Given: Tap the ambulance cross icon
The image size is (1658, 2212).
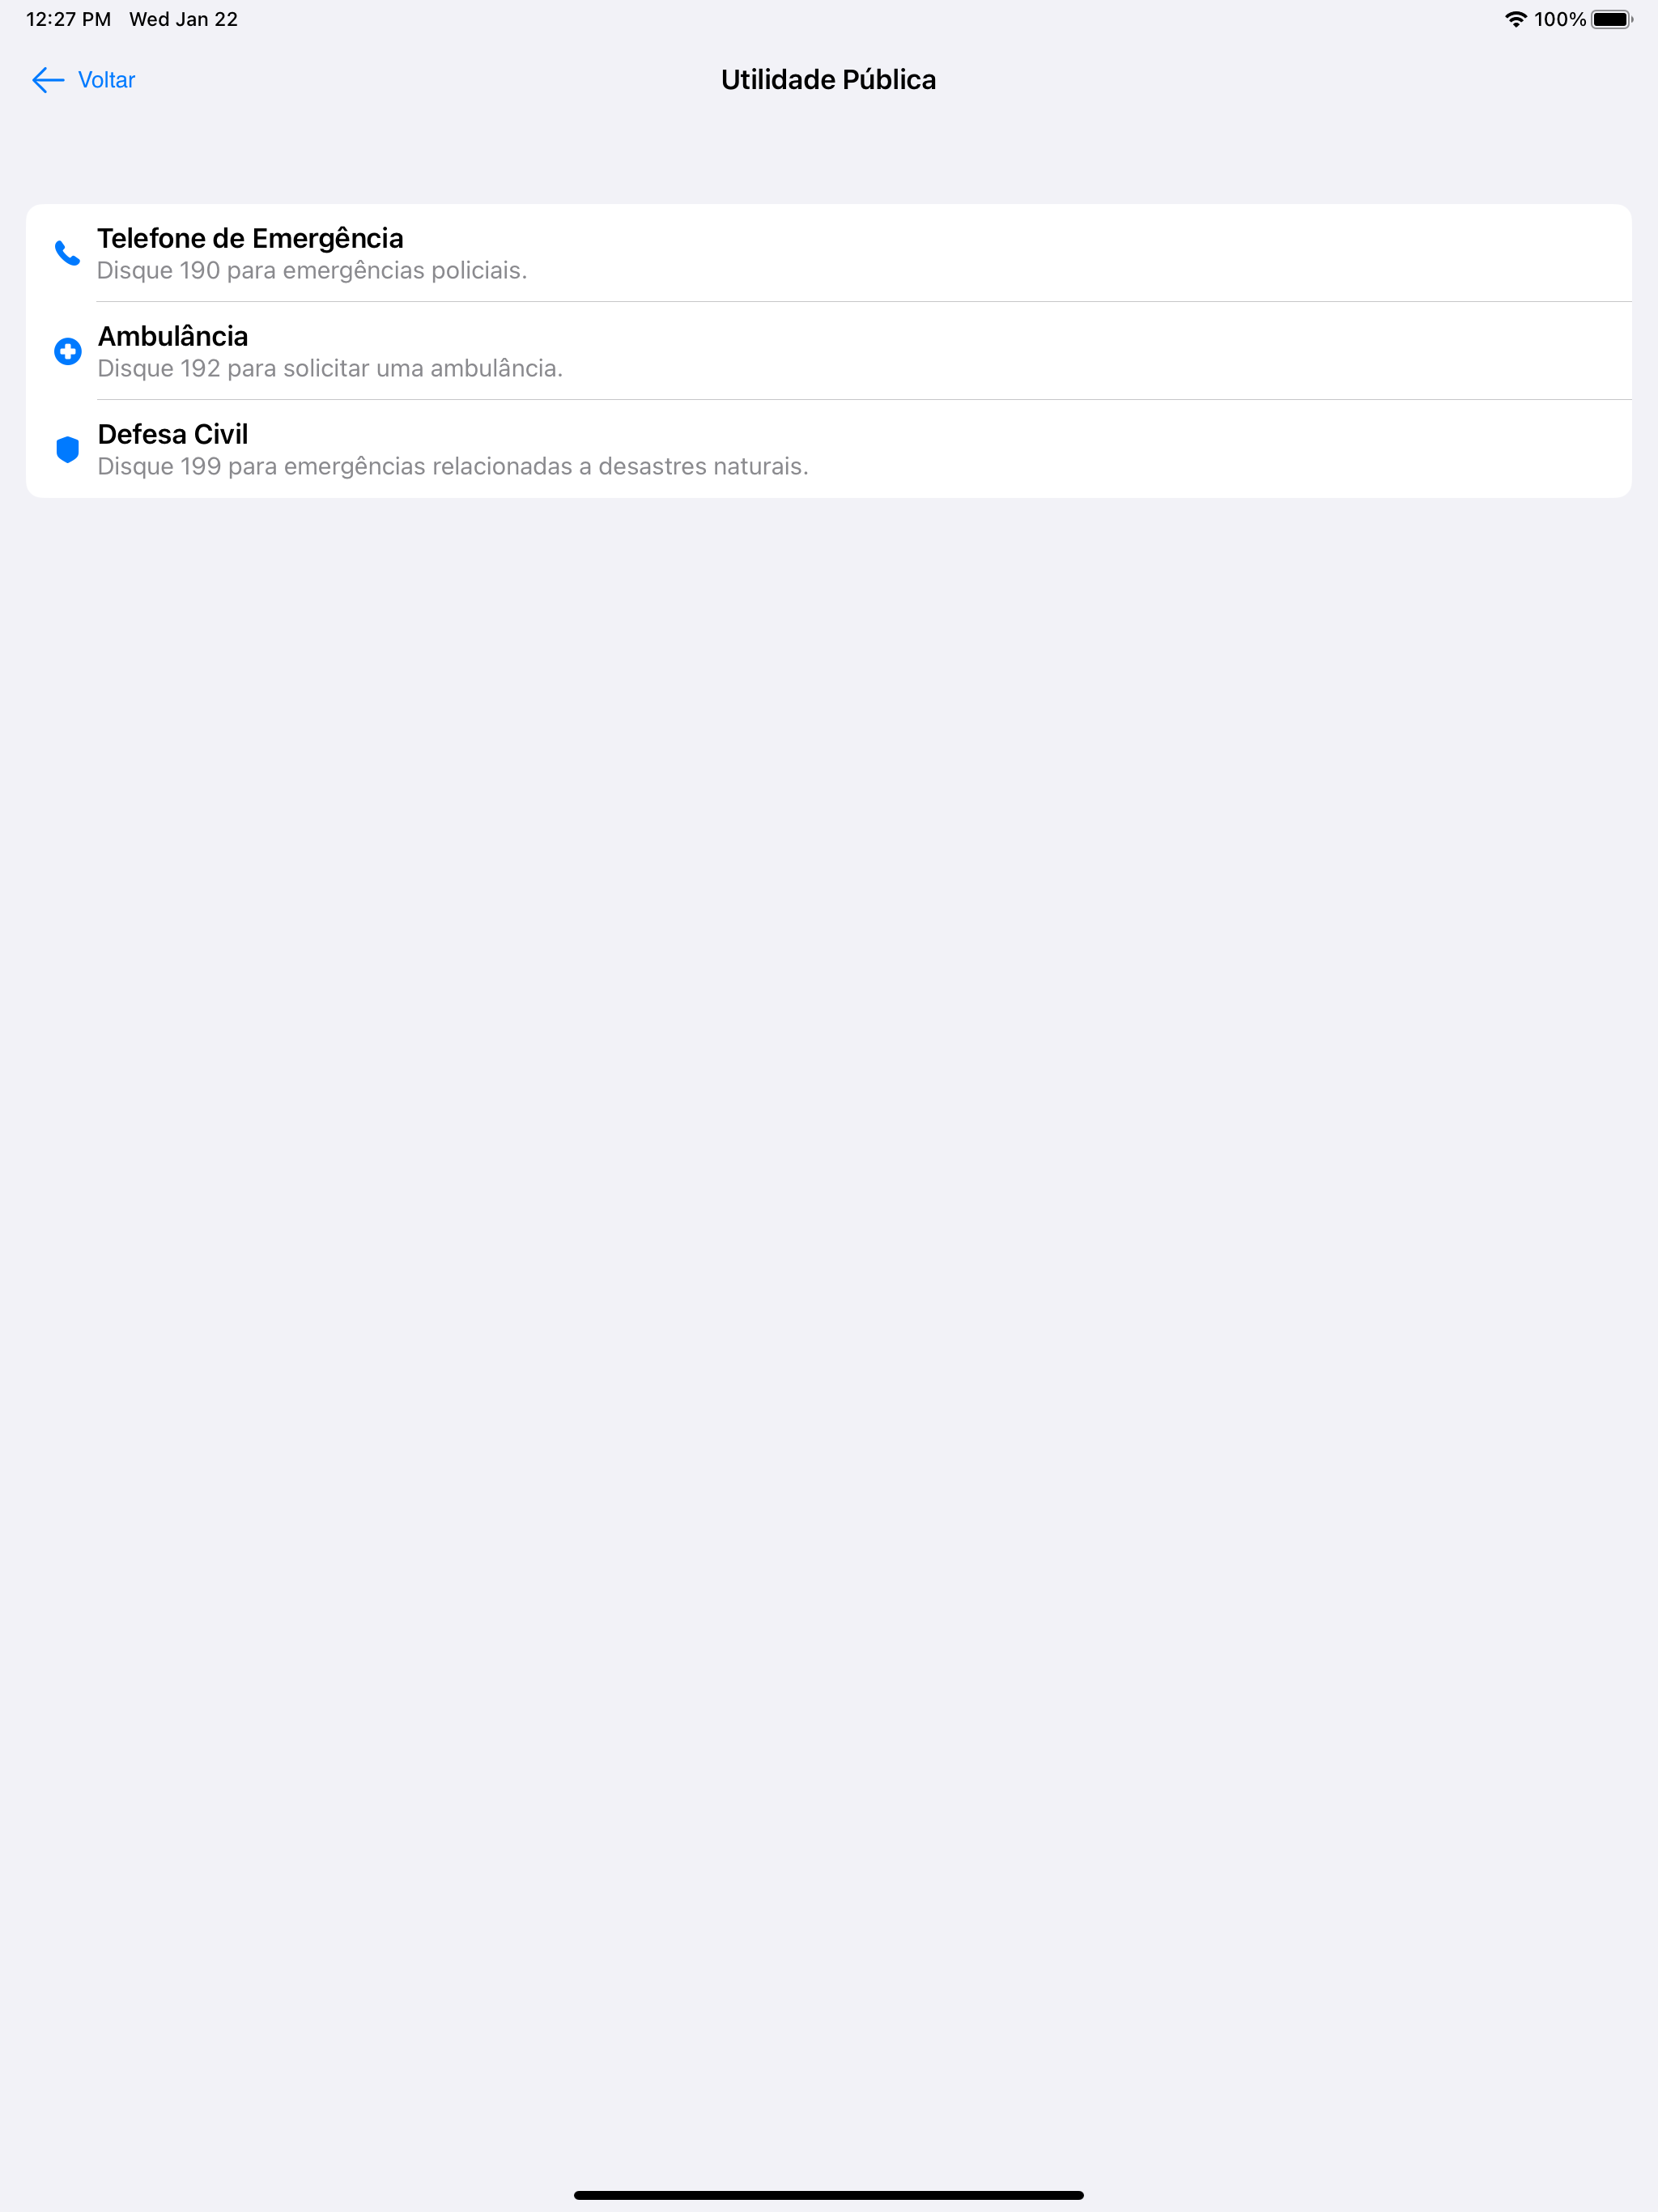Looking at the screenshot, I should pos(67,351).
